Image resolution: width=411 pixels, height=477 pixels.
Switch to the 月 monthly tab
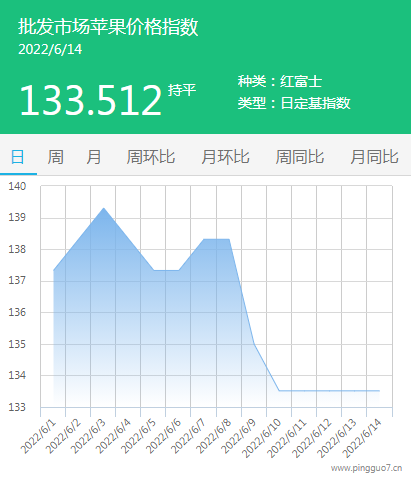coord(94,157)
